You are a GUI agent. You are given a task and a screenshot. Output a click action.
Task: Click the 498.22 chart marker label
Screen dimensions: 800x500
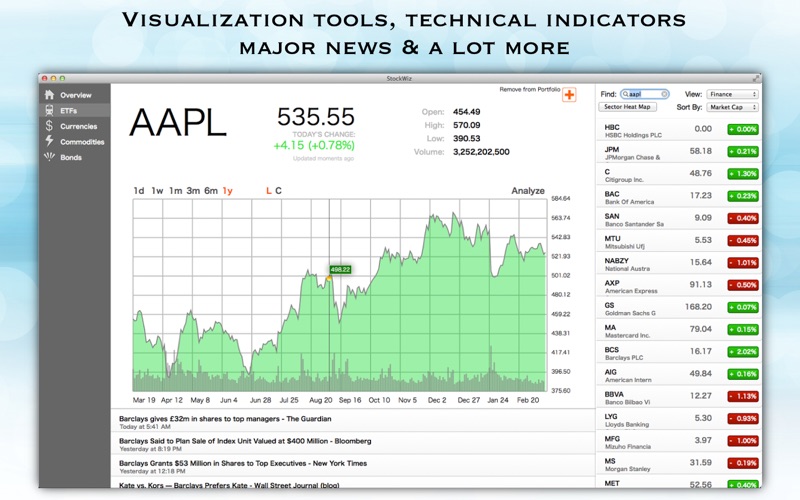(x=340, y=269)
